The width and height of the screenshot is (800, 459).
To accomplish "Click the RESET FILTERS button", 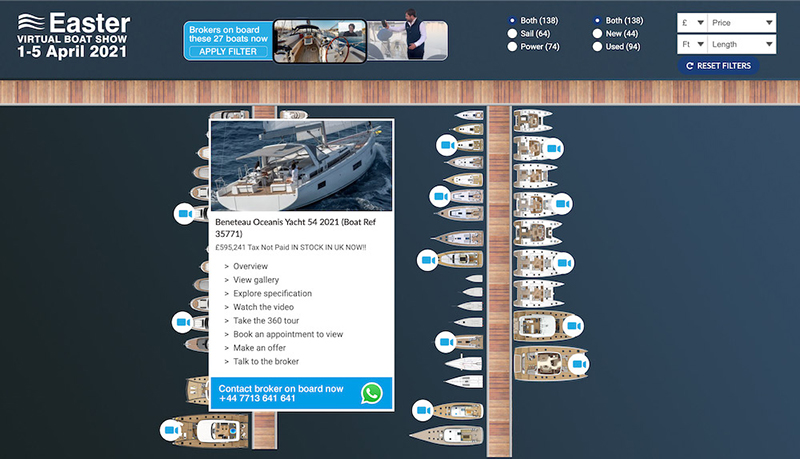I will tap(718, 66).
